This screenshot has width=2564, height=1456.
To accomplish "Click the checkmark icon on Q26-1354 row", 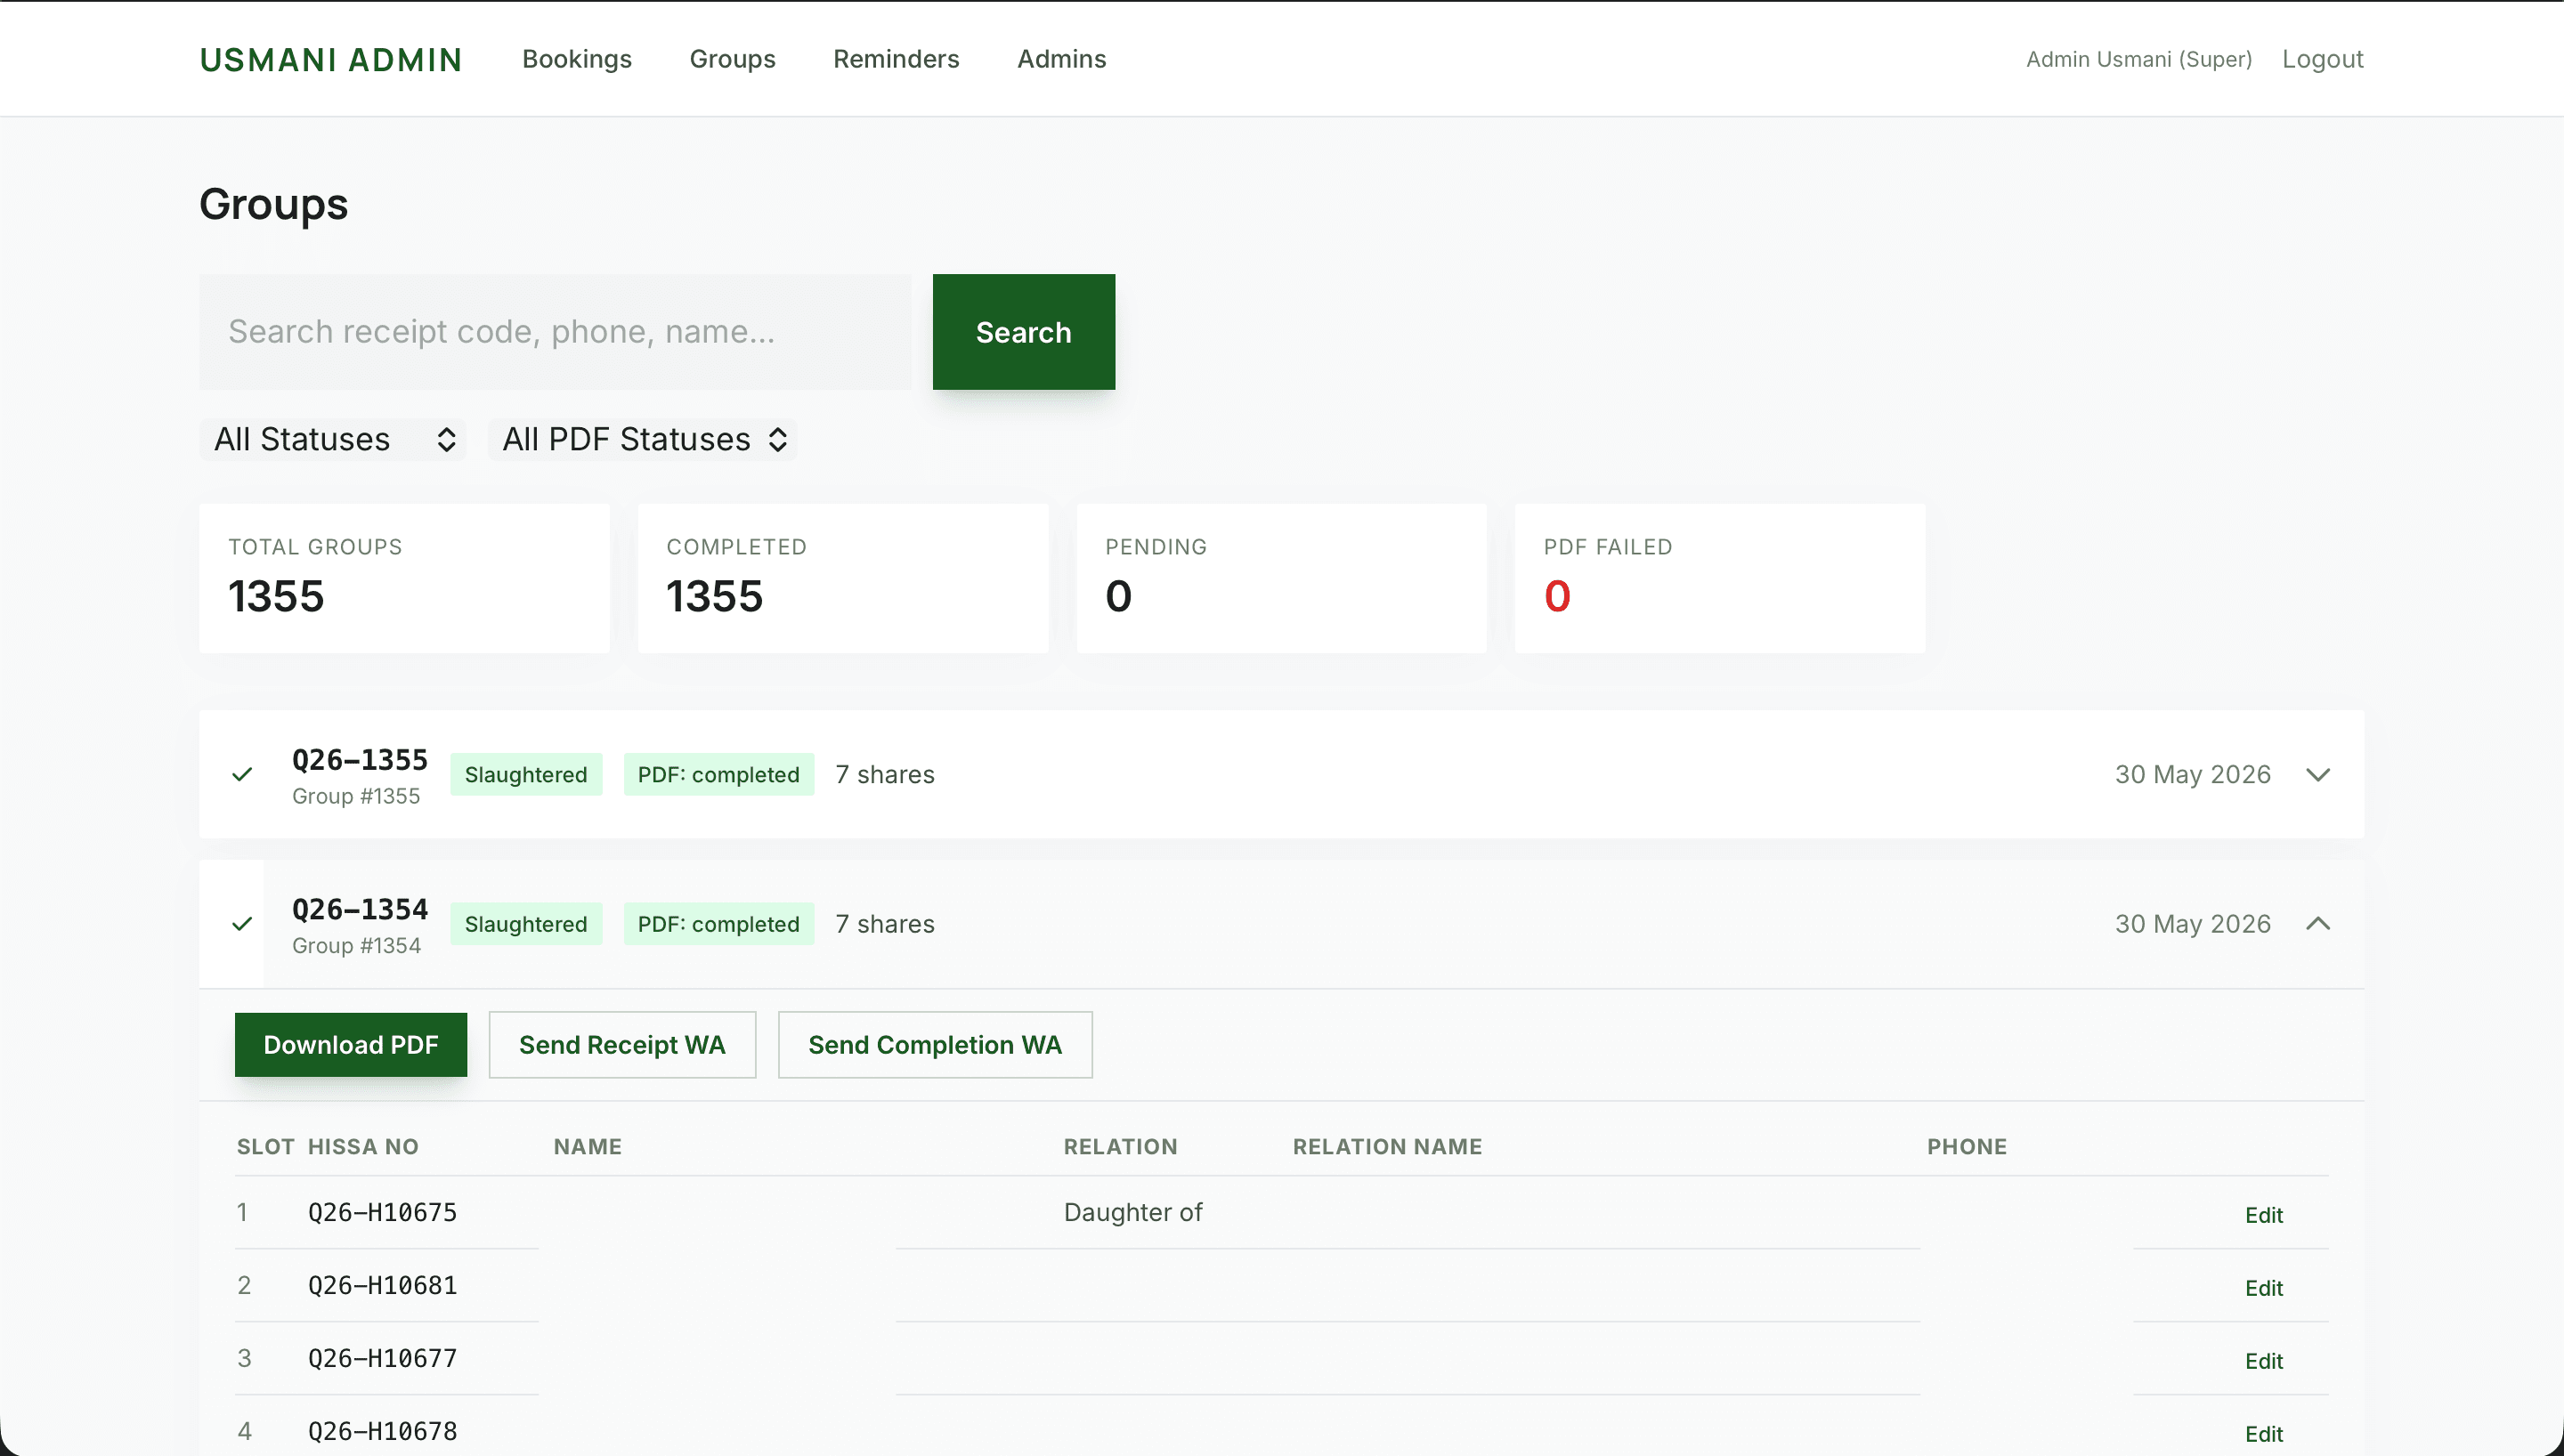I will tap(242, 923).
